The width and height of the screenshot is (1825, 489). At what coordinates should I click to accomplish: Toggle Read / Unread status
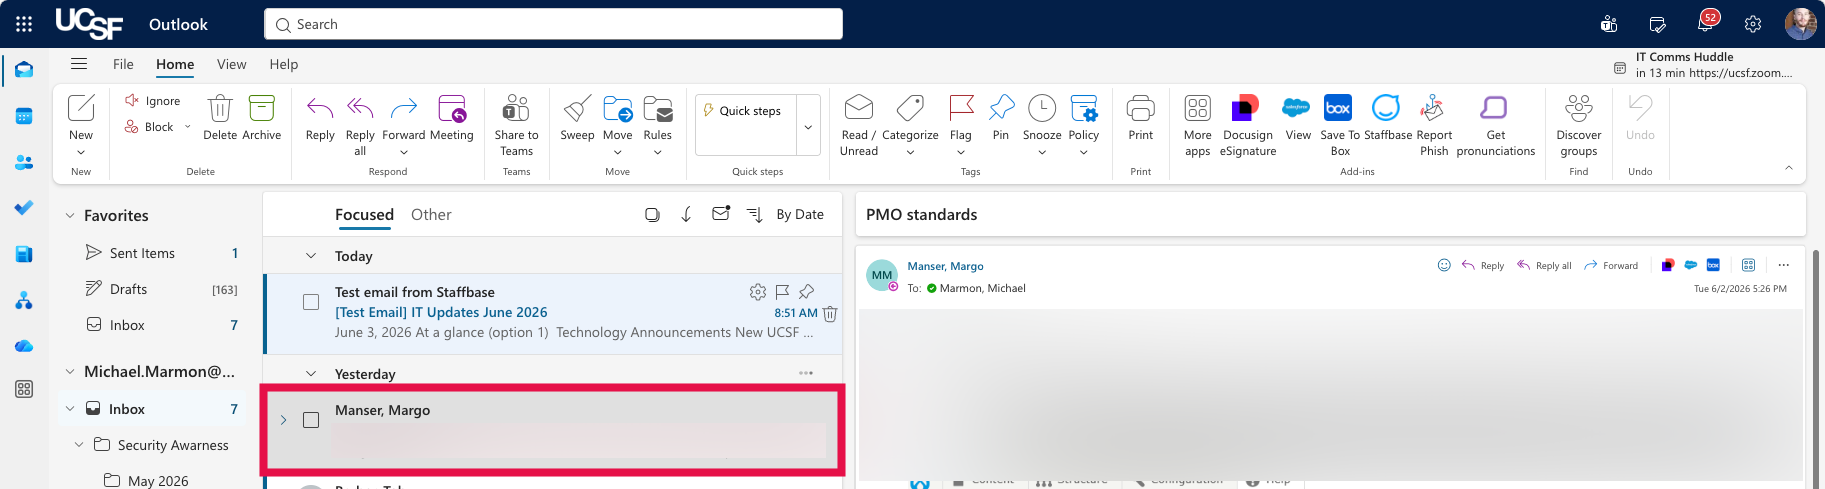coord(859,125)
